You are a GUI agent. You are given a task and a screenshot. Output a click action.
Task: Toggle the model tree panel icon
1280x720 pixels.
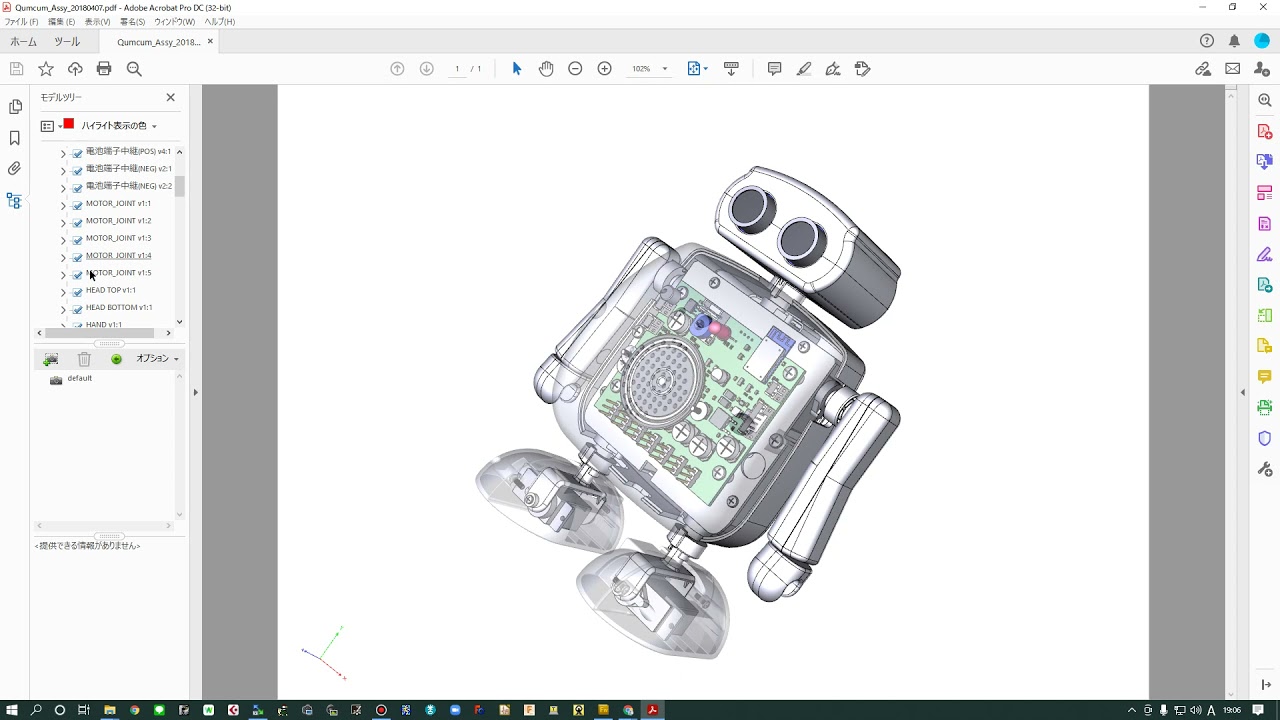pos(14,200)
